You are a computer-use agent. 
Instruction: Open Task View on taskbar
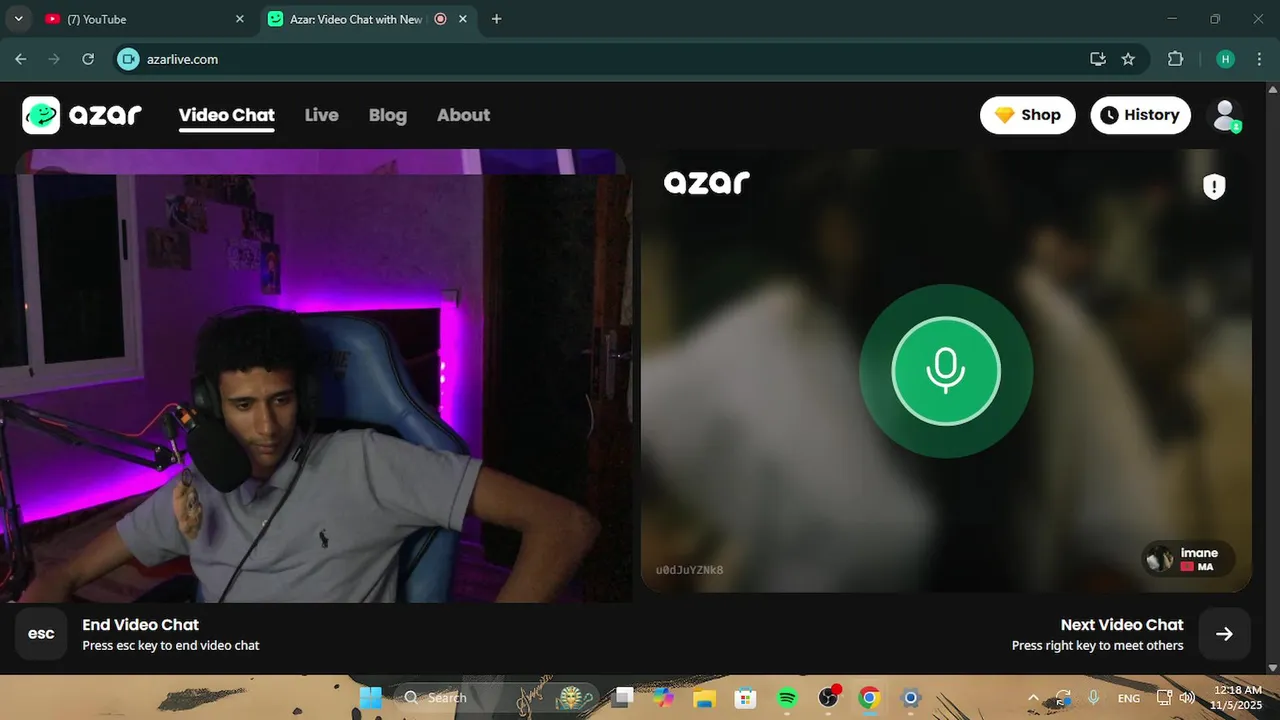click(623, 697)
